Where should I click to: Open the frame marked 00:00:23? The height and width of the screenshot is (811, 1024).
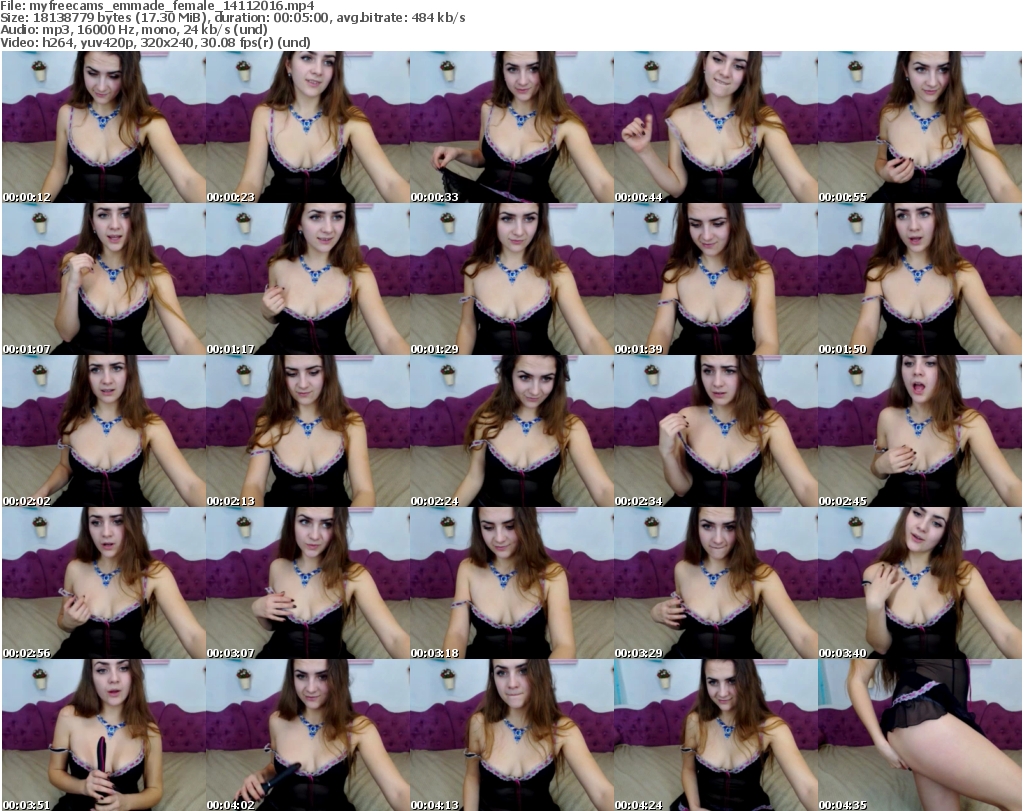tap(307, 128)
